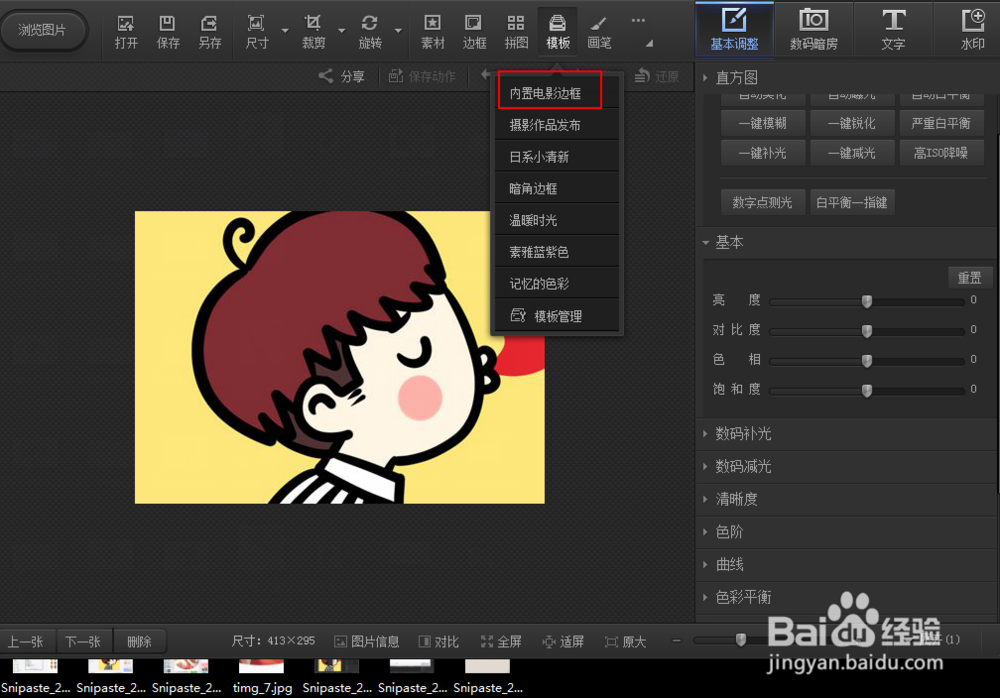Open the more tools ellipsis icon
The height and width of the screenshot is (698, 1000).
[x=638, y=20]
